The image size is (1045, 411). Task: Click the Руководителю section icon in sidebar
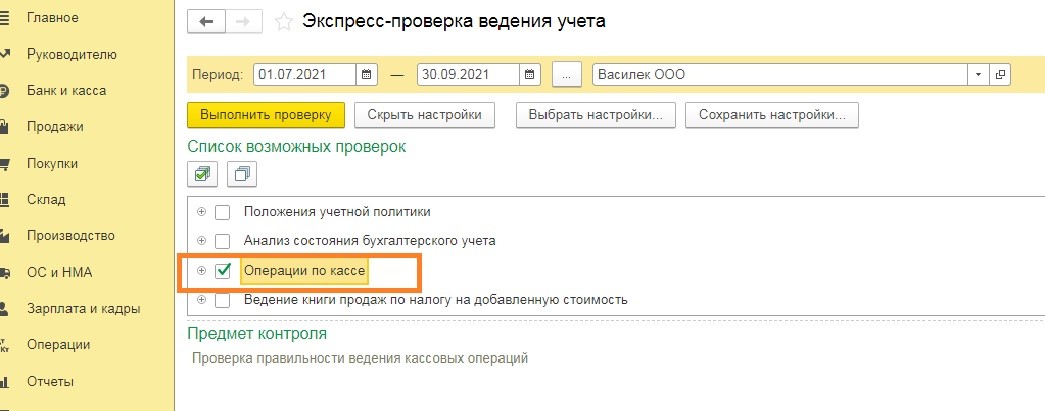pyautogui.click(x=5, y=54)
